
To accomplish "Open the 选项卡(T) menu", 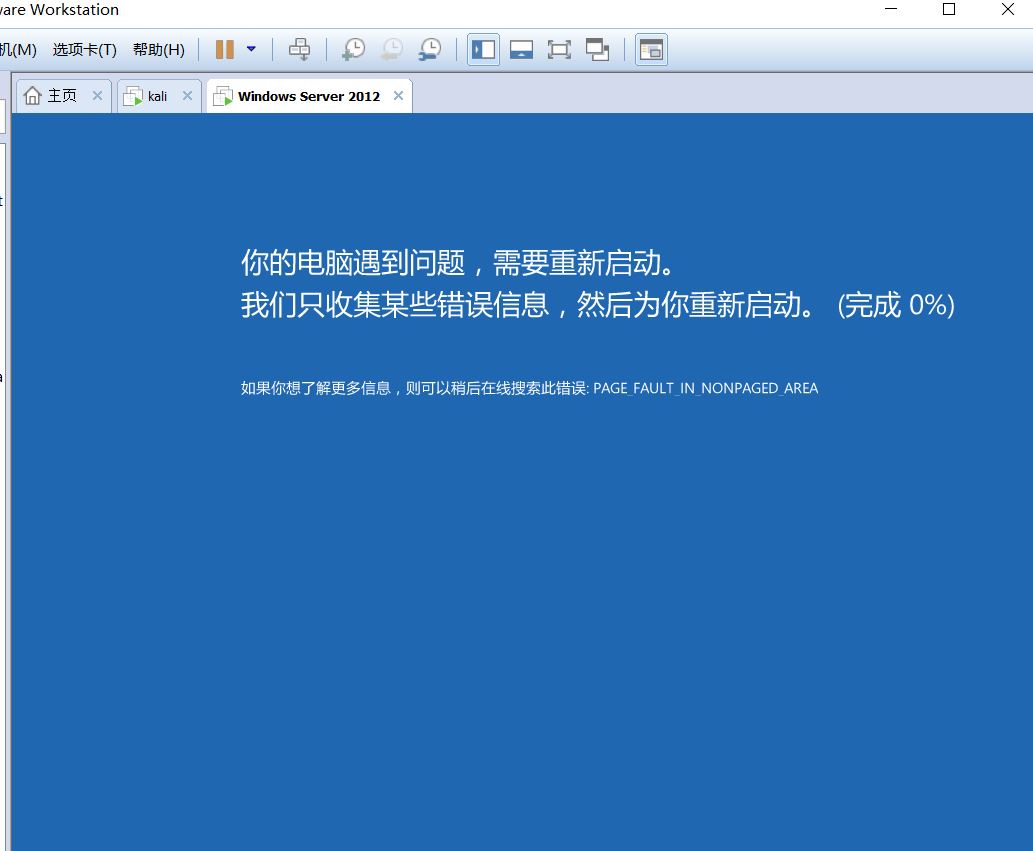I will coord(84,49).
